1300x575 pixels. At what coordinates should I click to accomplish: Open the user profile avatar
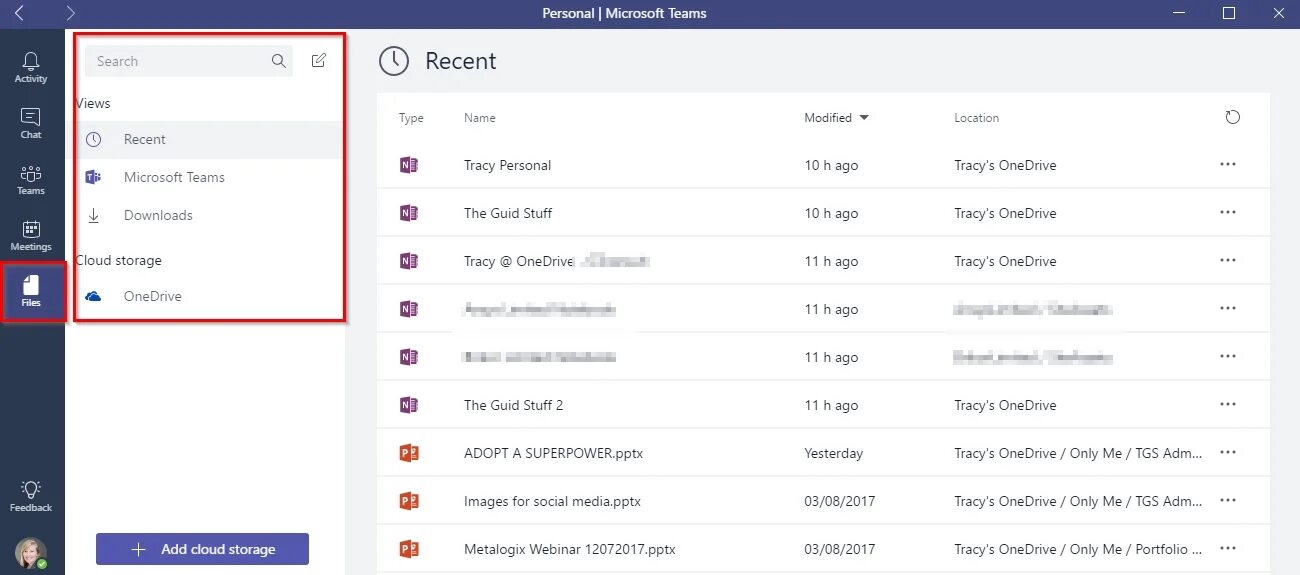click(x=30, y=553)
